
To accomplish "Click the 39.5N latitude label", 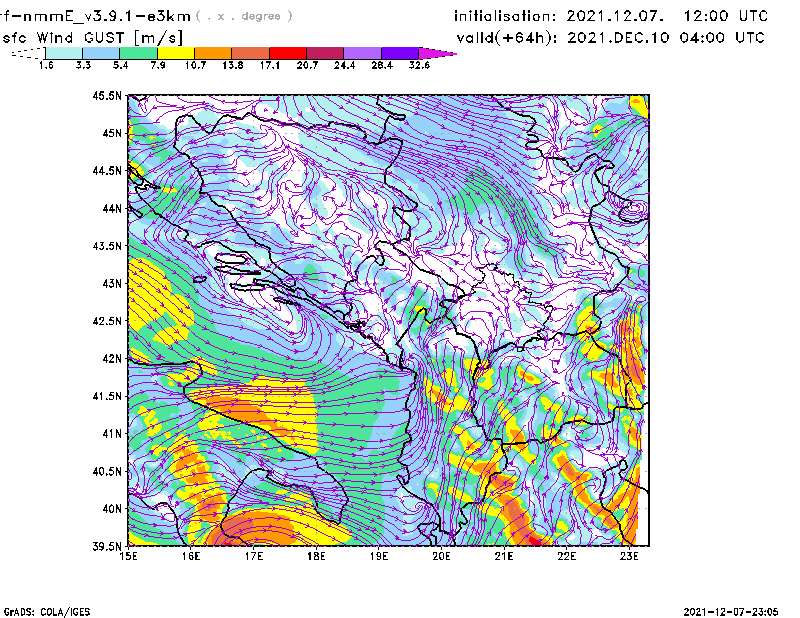I will tap(107, 547).
